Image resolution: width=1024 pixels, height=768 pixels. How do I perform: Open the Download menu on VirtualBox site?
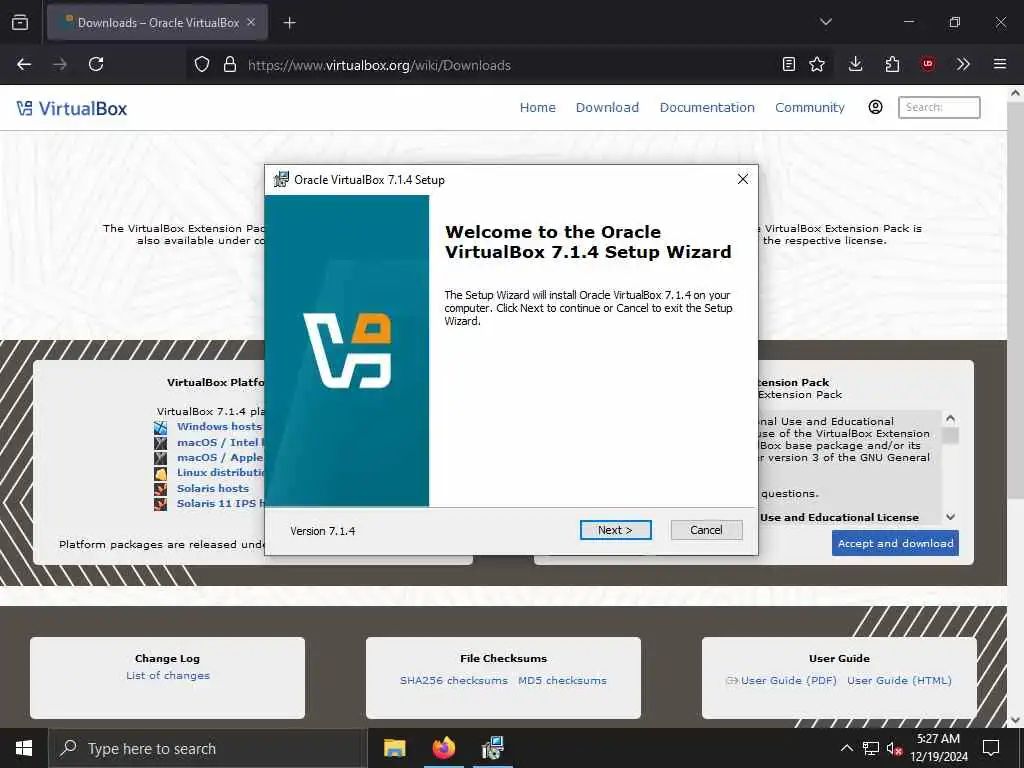click(607, 108)
